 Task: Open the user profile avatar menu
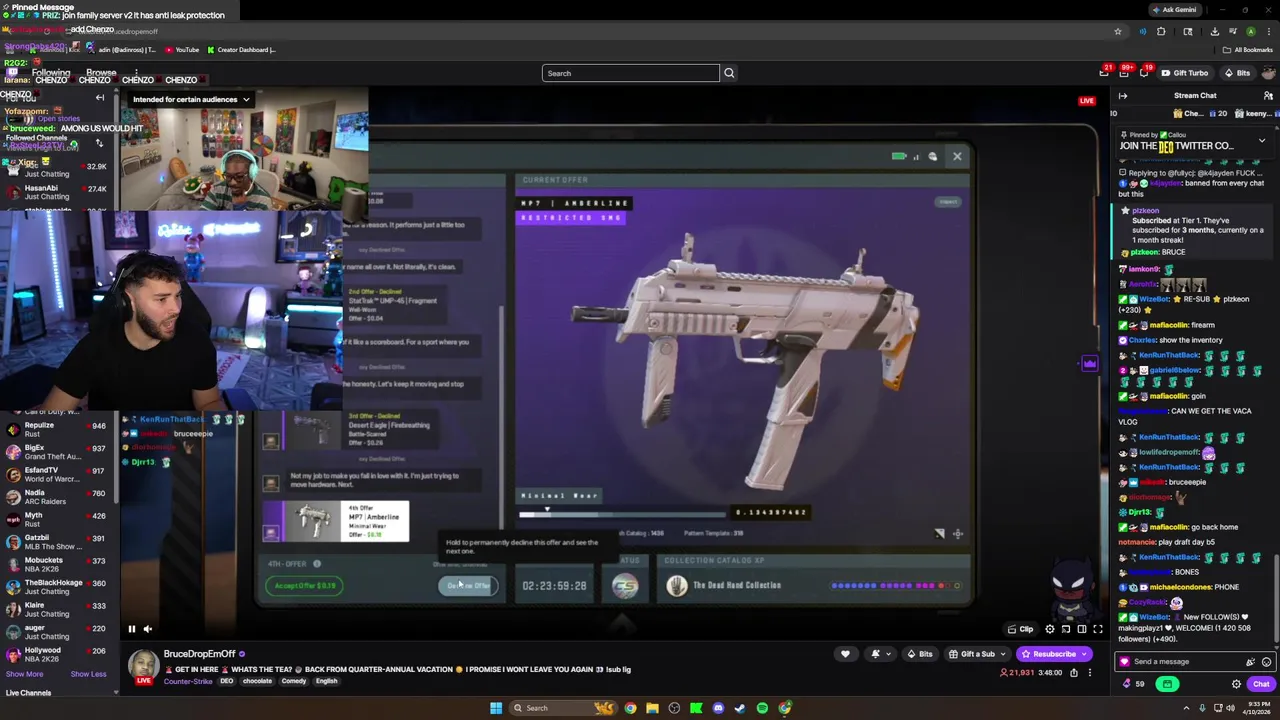[1268, 73]
